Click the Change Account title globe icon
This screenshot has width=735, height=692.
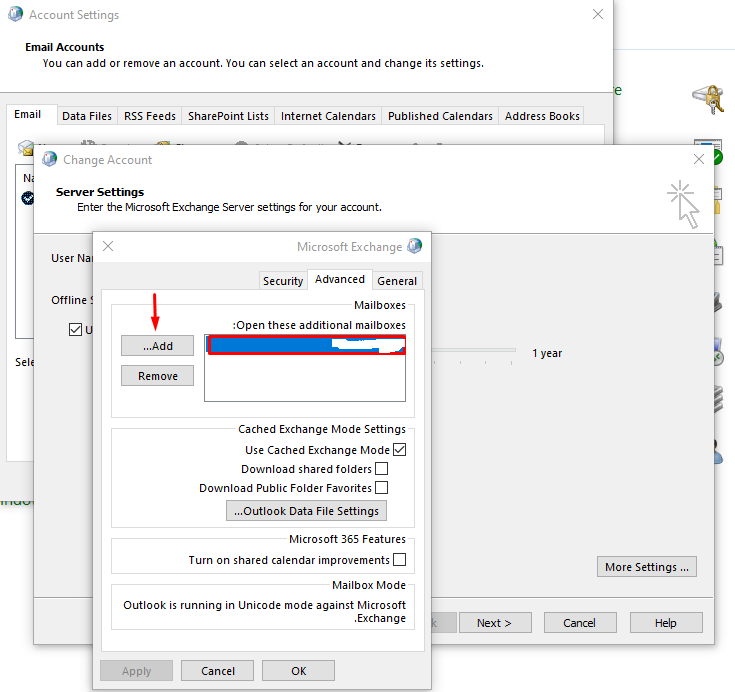(x=50, y=159)
